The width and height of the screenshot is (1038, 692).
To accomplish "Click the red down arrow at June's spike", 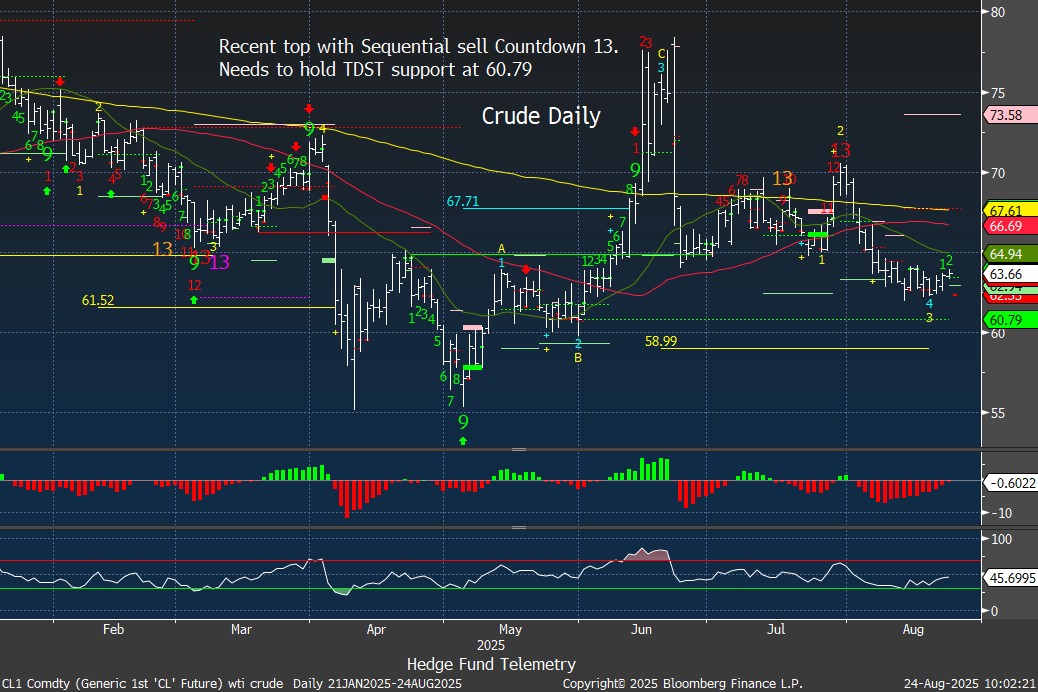I will click(x=634, y=131).
